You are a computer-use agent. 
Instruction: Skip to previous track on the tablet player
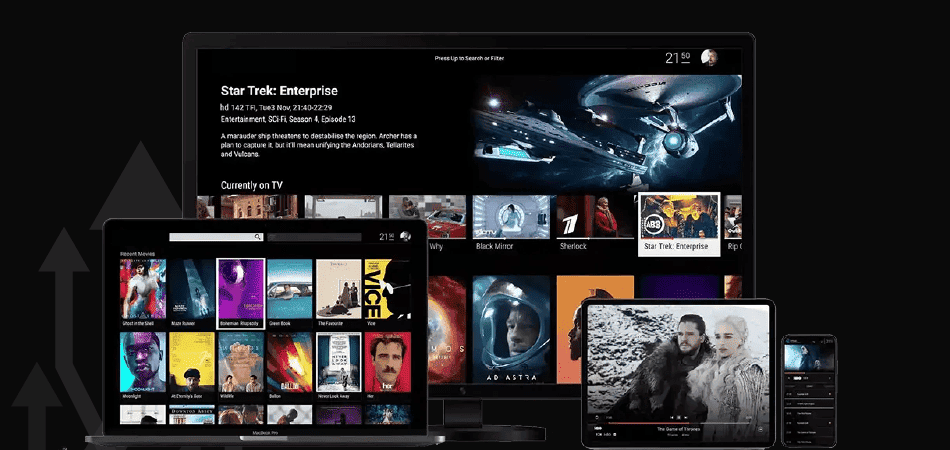tap(672, 417)
